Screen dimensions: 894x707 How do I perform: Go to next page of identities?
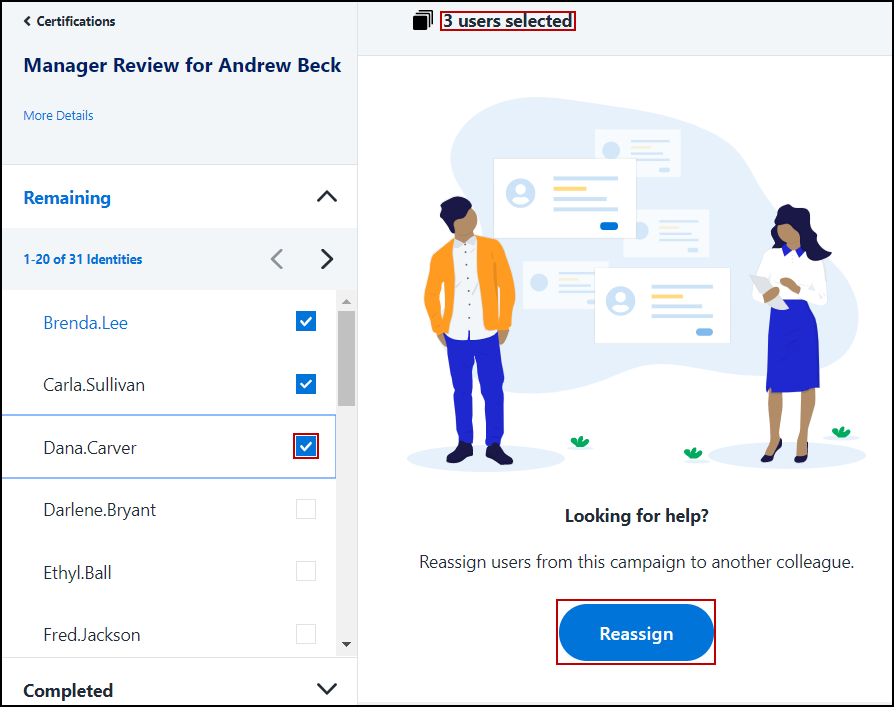[326, 259]
